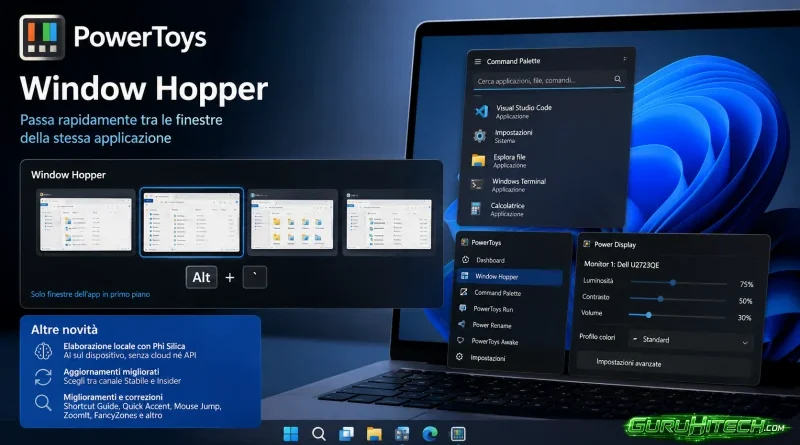Open PowerToys icon on the taskbar
Screen dimensions: 800x445
tap(458, 434)
